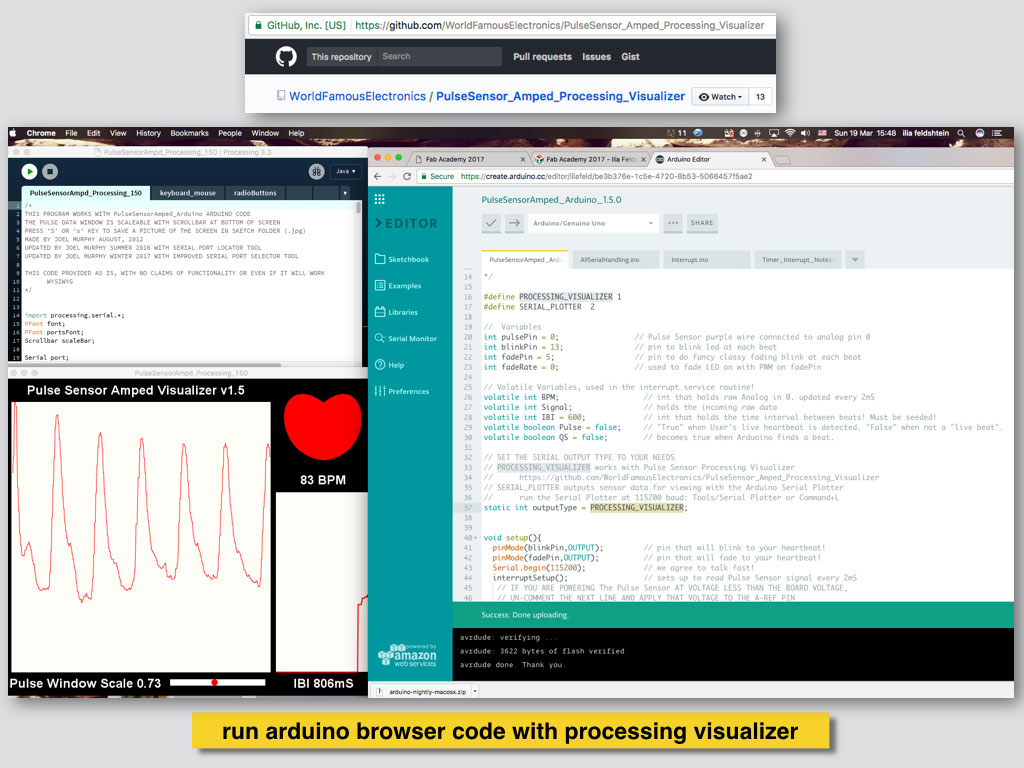Open the Bookmarks menu in menu bar
The width and height of the screenshot is (1024, 768).
coord(189,133)
